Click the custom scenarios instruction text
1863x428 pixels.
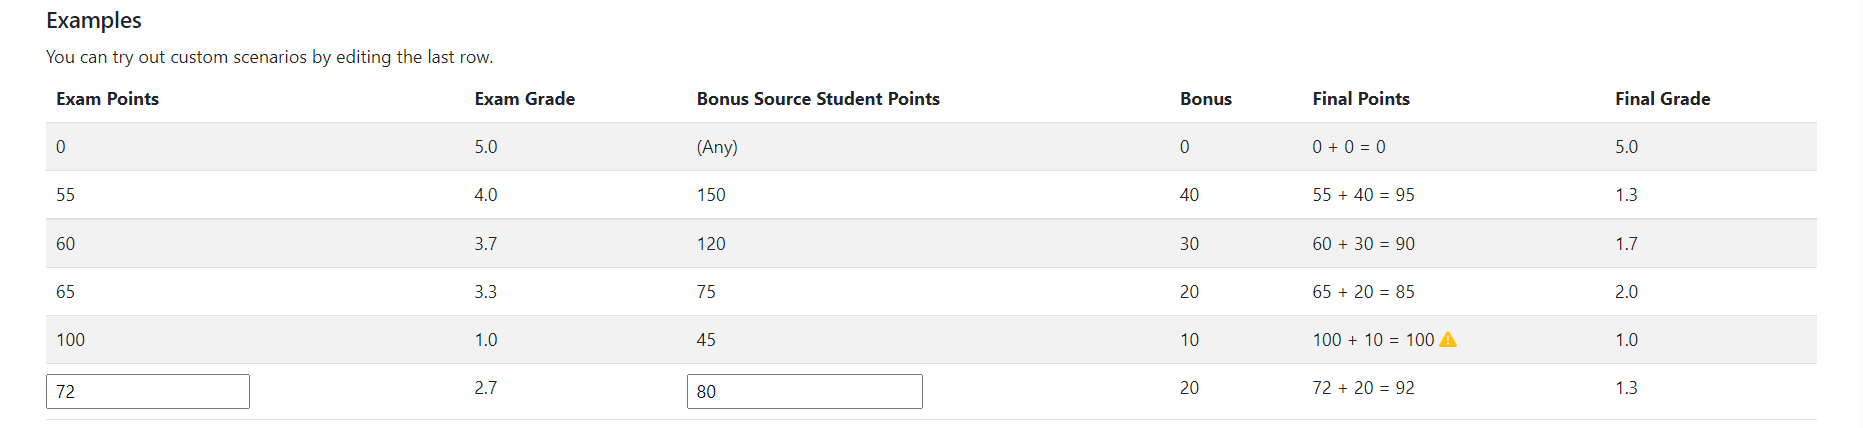pos(269,57)
